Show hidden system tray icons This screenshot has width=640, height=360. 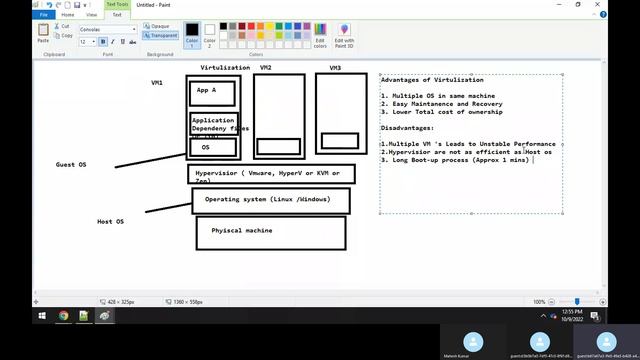(x=543, y=316)
